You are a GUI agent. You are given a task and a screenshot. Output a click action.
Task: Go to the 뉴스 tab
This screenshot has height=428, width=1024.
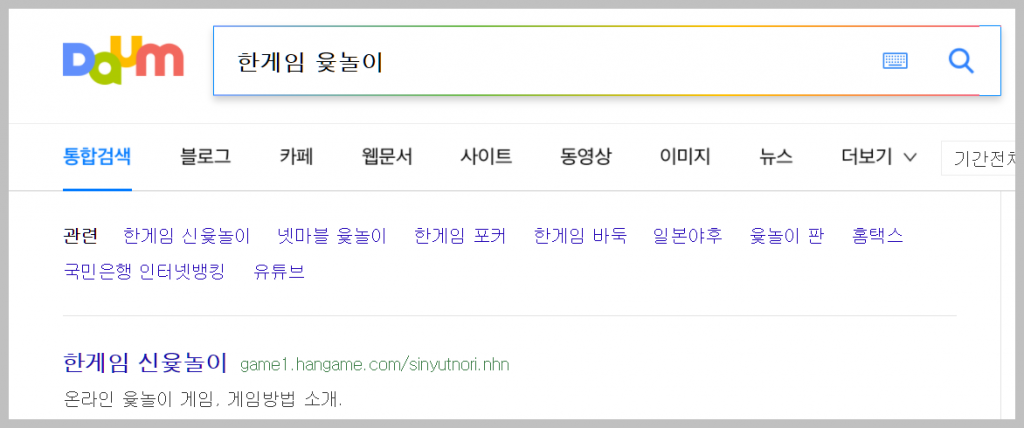pyautogui.click(x=776, y=157)
